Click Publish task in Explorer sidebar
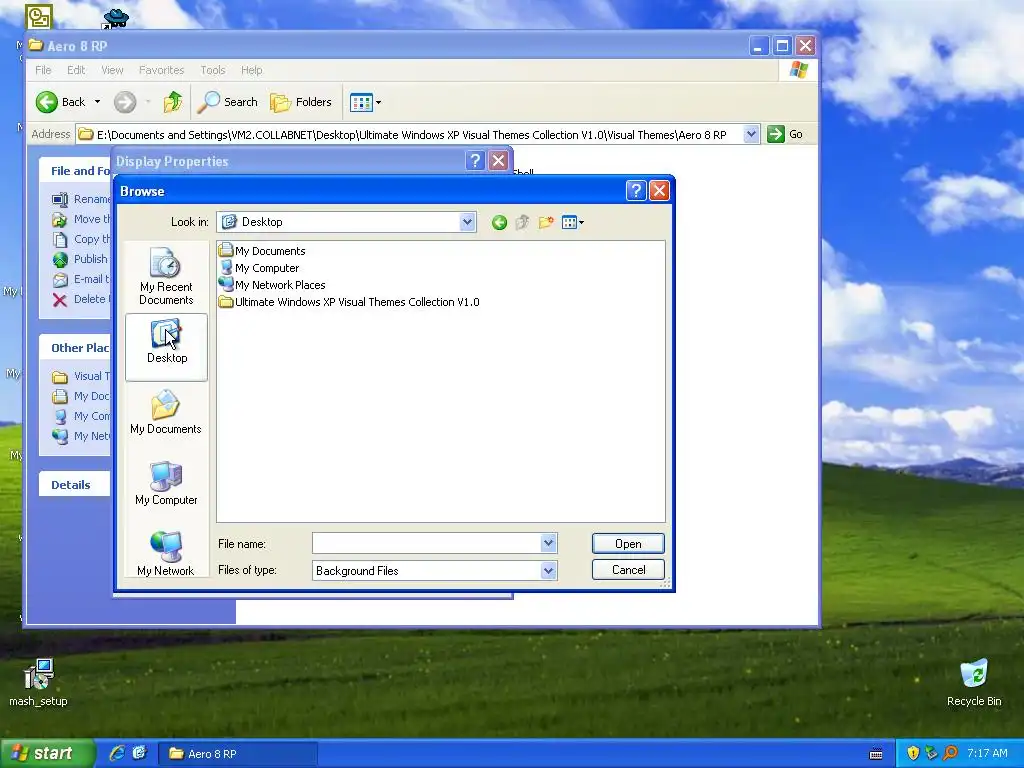 tap(80, 259)
